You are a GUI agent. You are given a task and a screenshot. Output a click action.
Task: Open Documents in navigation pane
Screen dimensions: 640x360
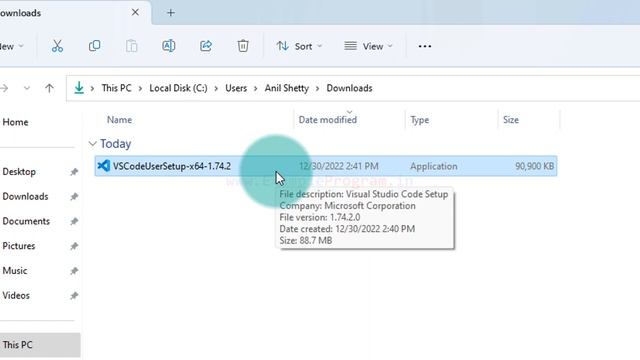(26, 221)
